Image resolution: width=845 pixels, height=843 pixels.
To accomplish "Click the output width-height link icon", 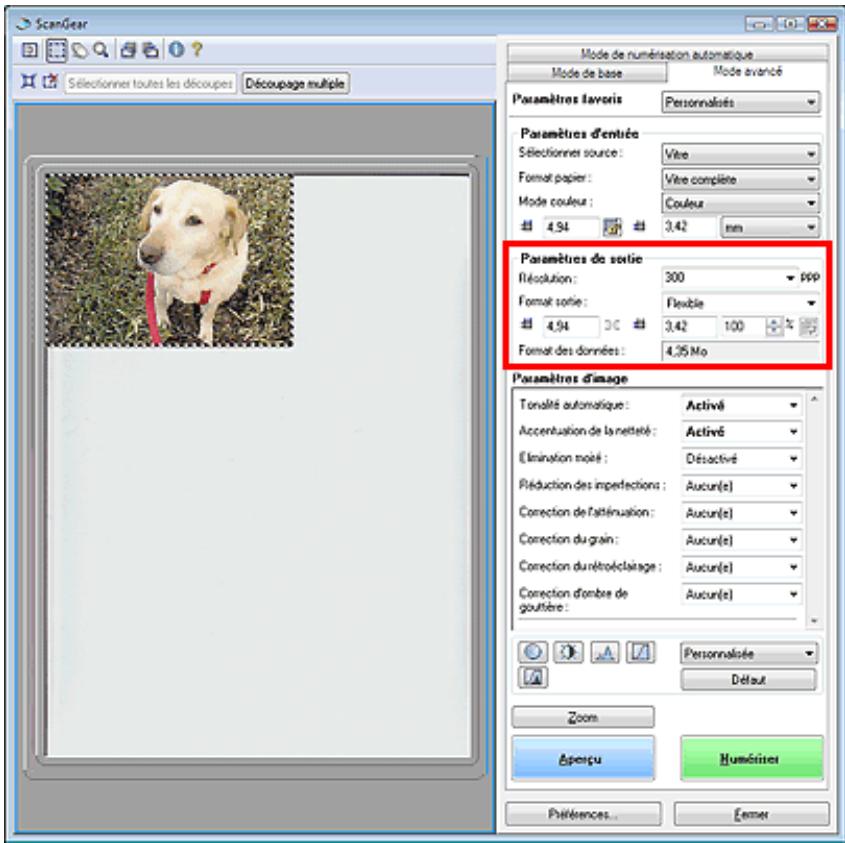I will pyautogui.click(x=612, y=326).
